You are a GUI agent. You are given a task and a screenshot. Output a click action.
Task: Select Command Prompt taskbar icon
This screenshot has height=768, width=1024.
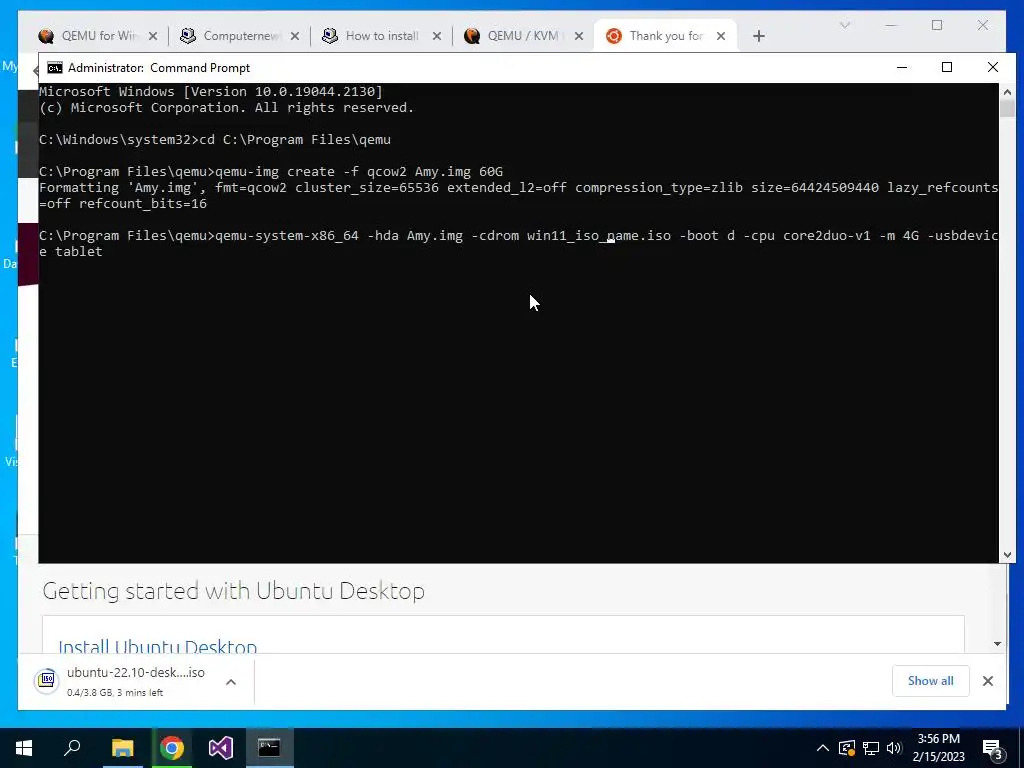269,748
